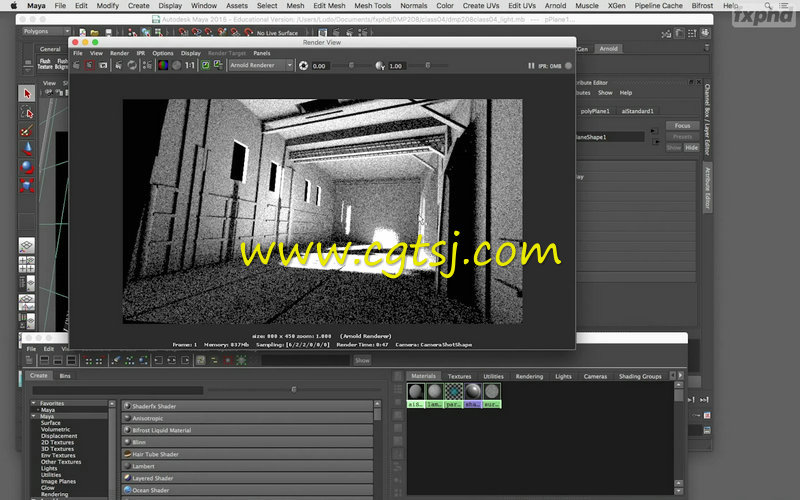Choose the Scale tool cube icon in toolbox

[27, 185]
